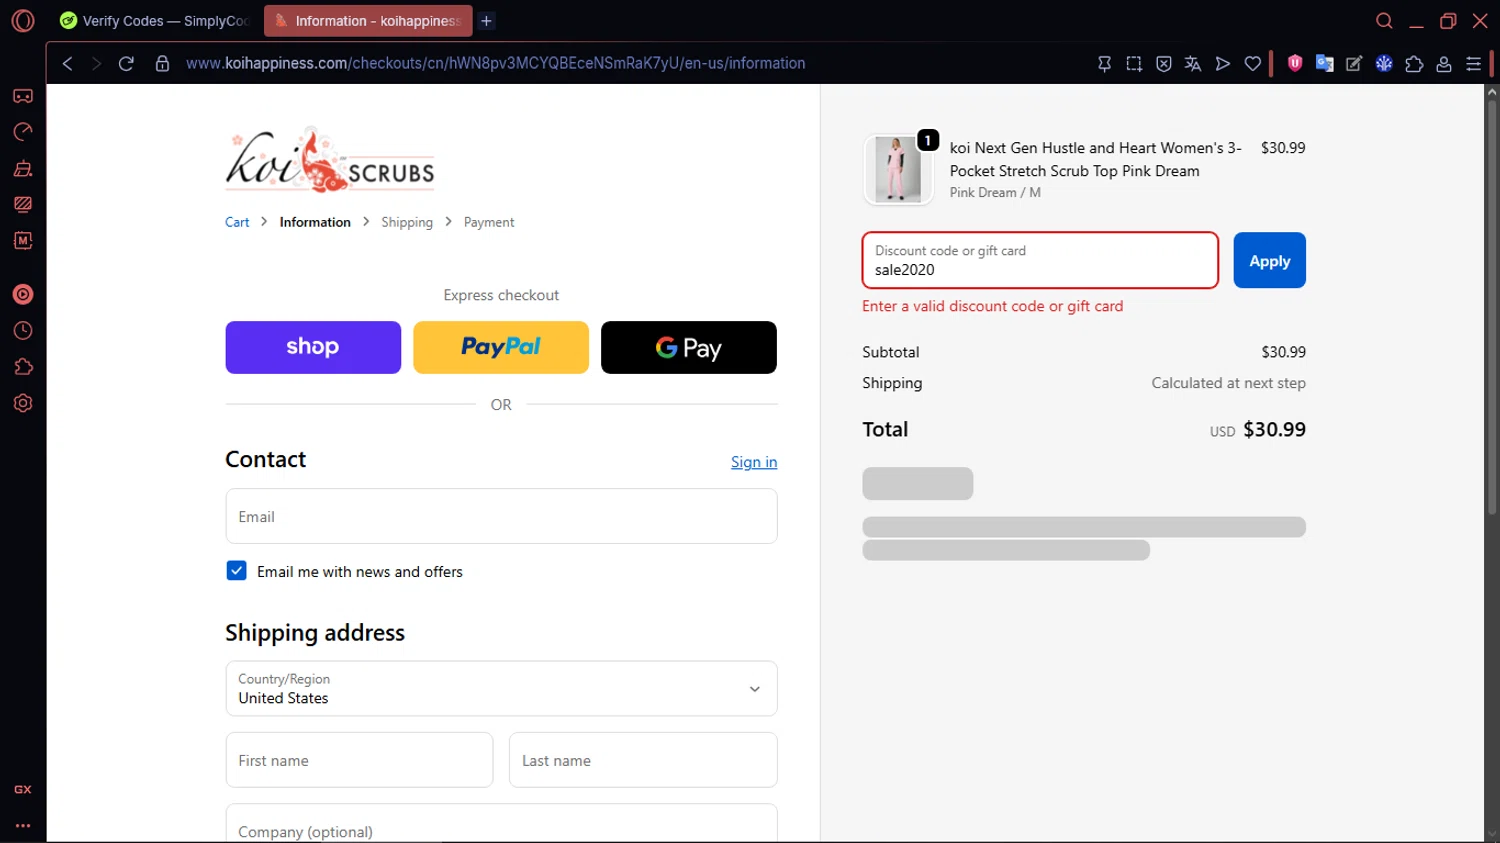
Task: Open GX Control speedometer icon
Action: 23,132
